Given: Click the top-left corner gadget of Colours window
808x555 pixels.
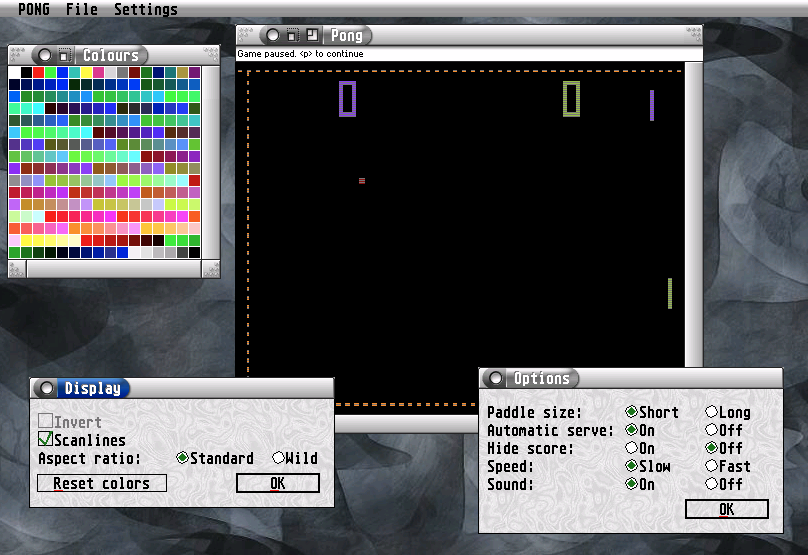Looking at the screenshot, I should (x=17, y=52).
